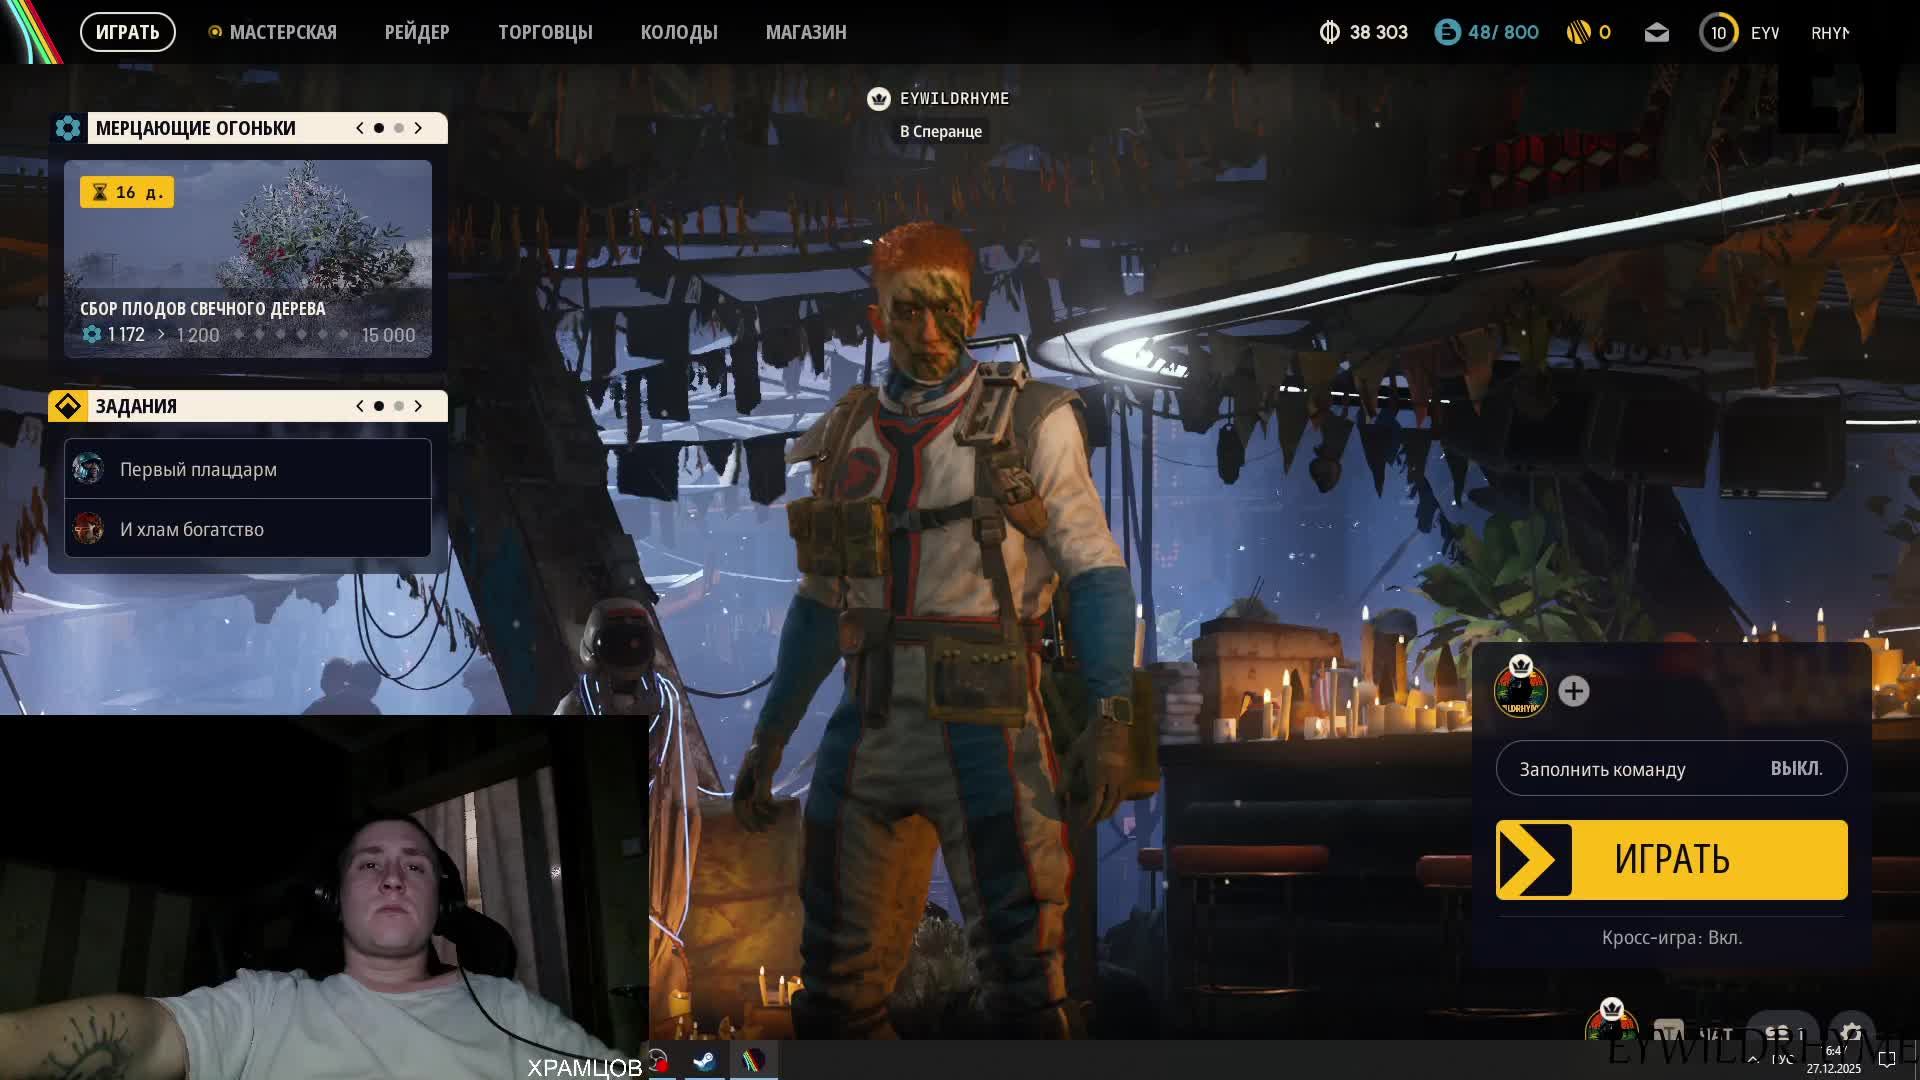Click the Первый плацдарм quest icon
This screenshot has width=1920, height=1080.
pos(88,468)
